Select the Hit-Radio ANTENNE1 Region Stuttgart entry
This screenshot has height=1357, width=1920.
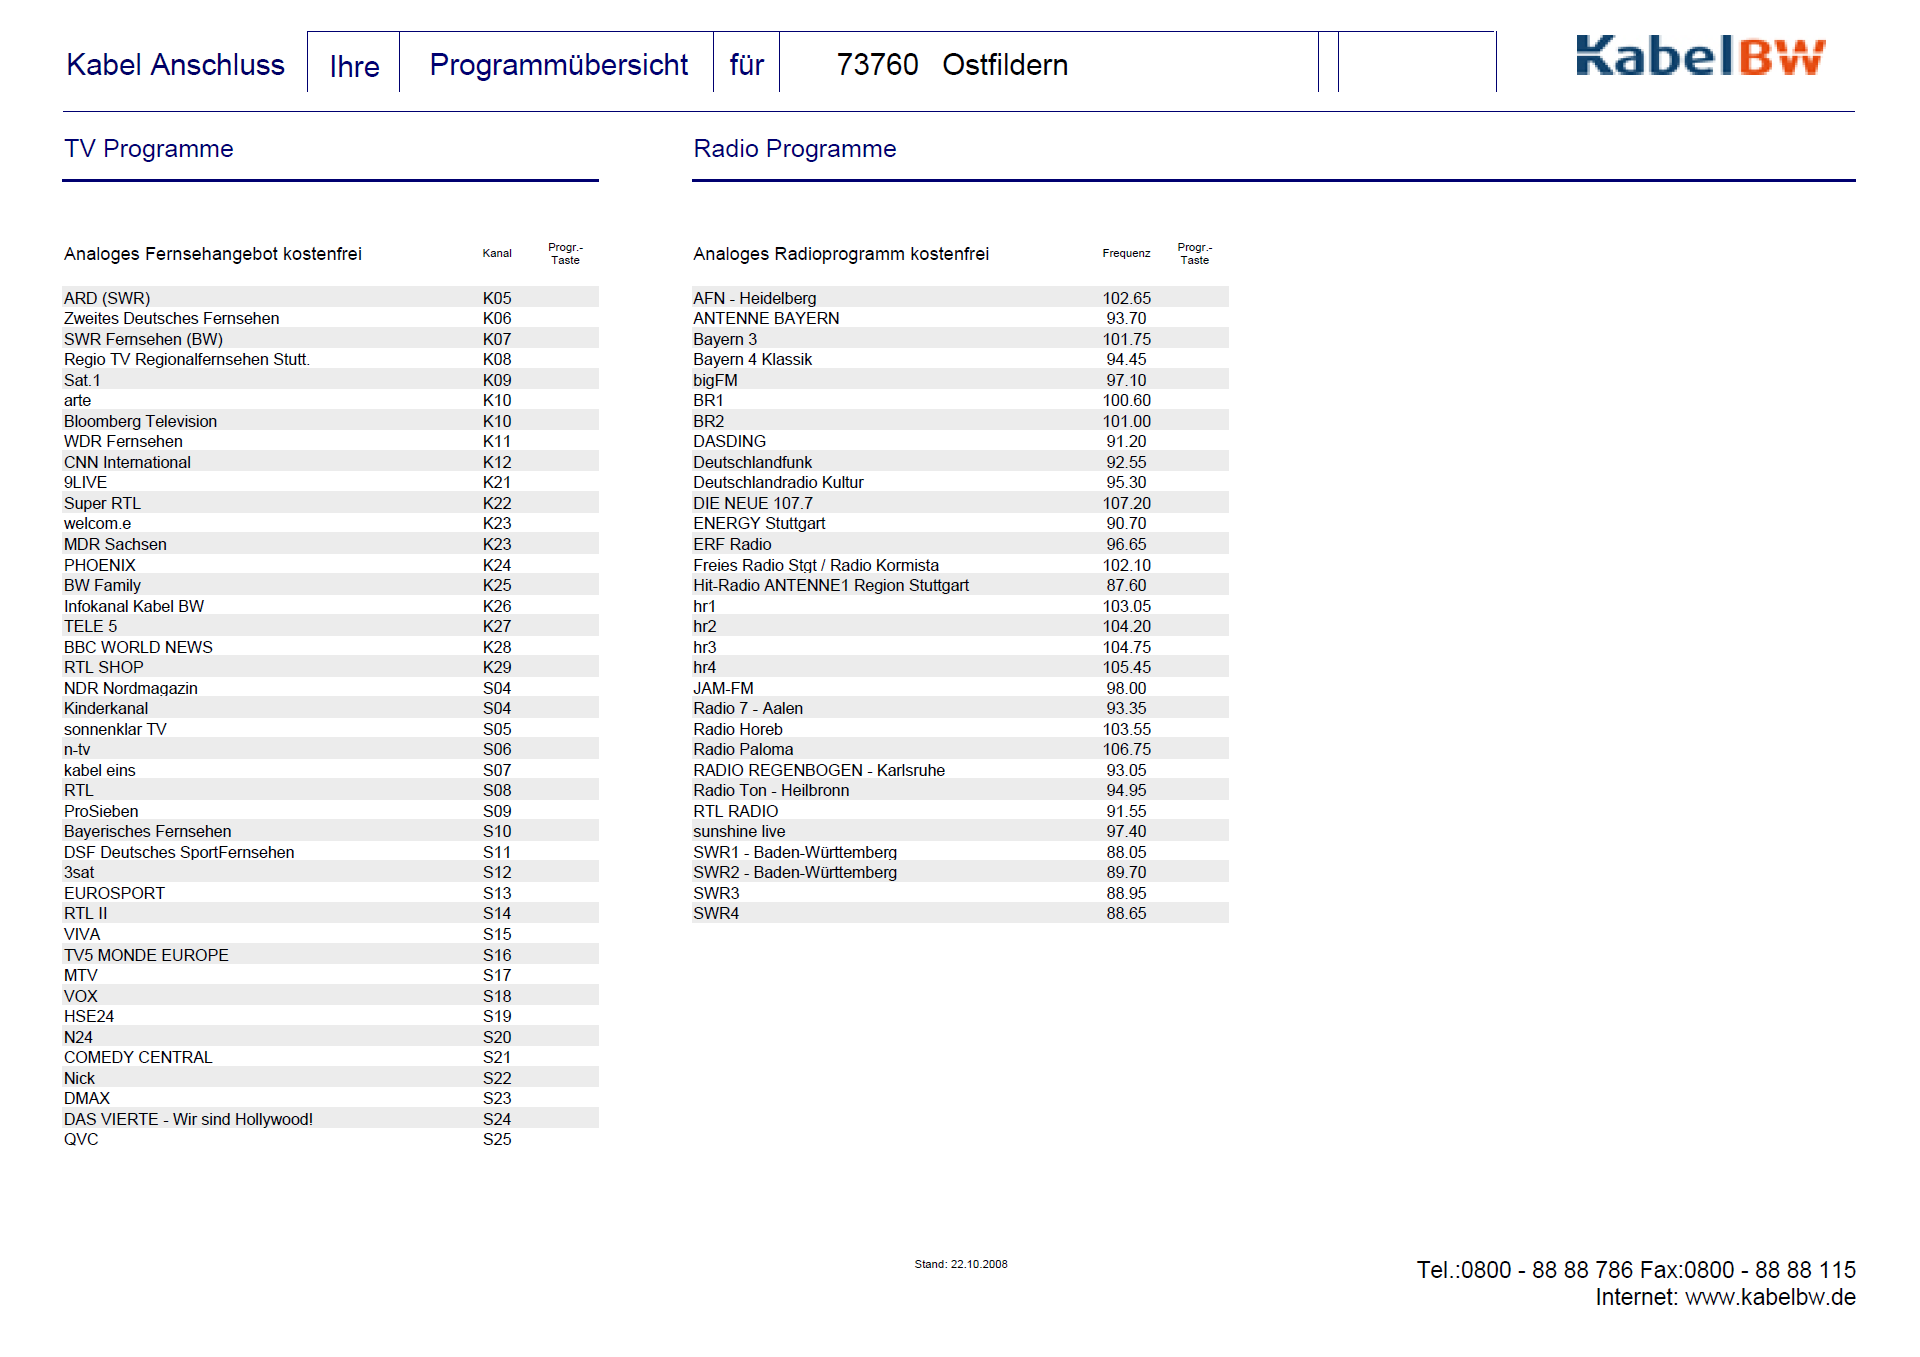click(x=830, y=585)
